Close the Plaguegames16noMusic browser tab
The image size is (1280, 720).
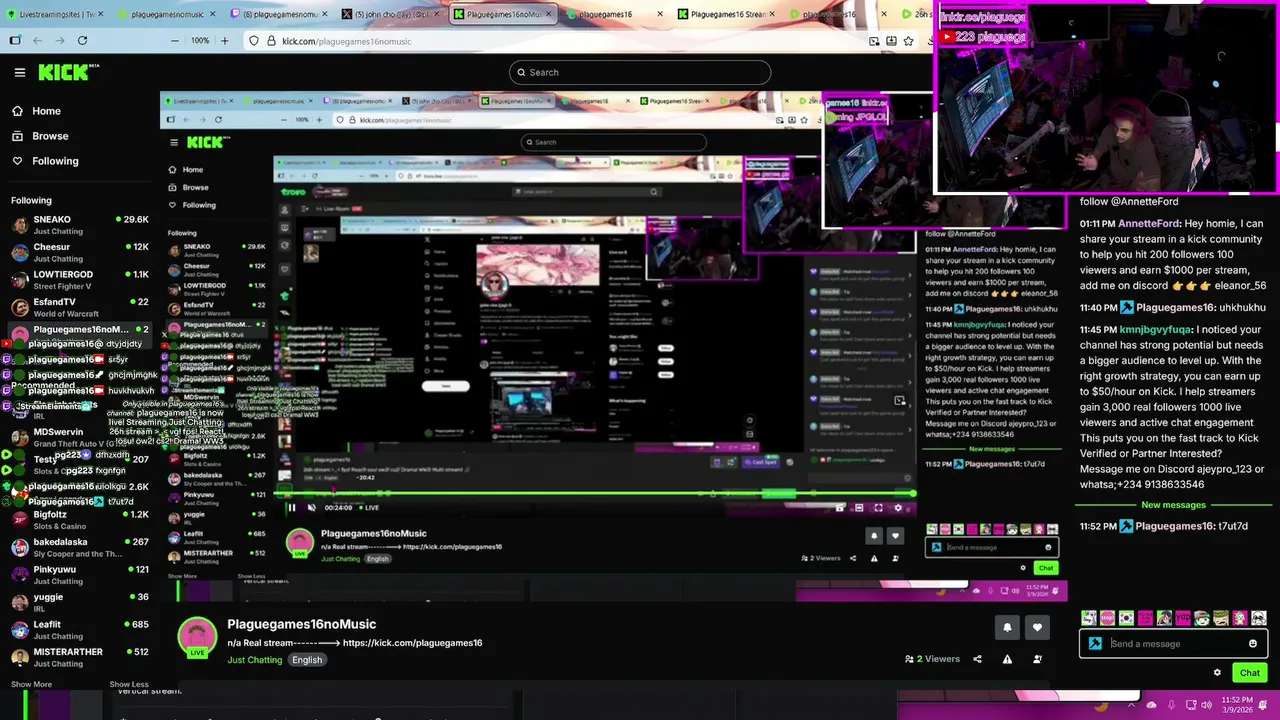pyautogui.click(x=549, y=14)
